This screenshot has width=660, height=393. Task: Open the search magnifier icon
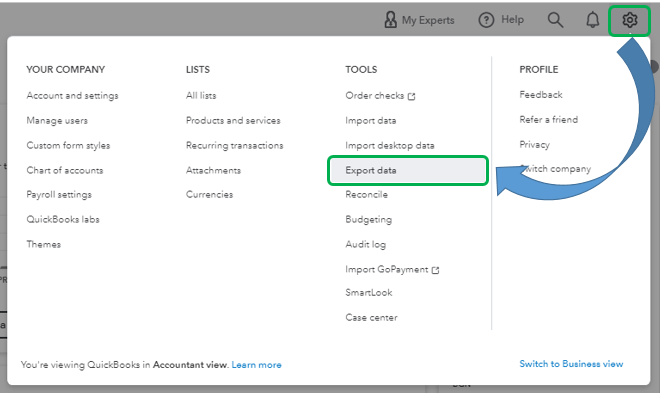click(555, 20)
